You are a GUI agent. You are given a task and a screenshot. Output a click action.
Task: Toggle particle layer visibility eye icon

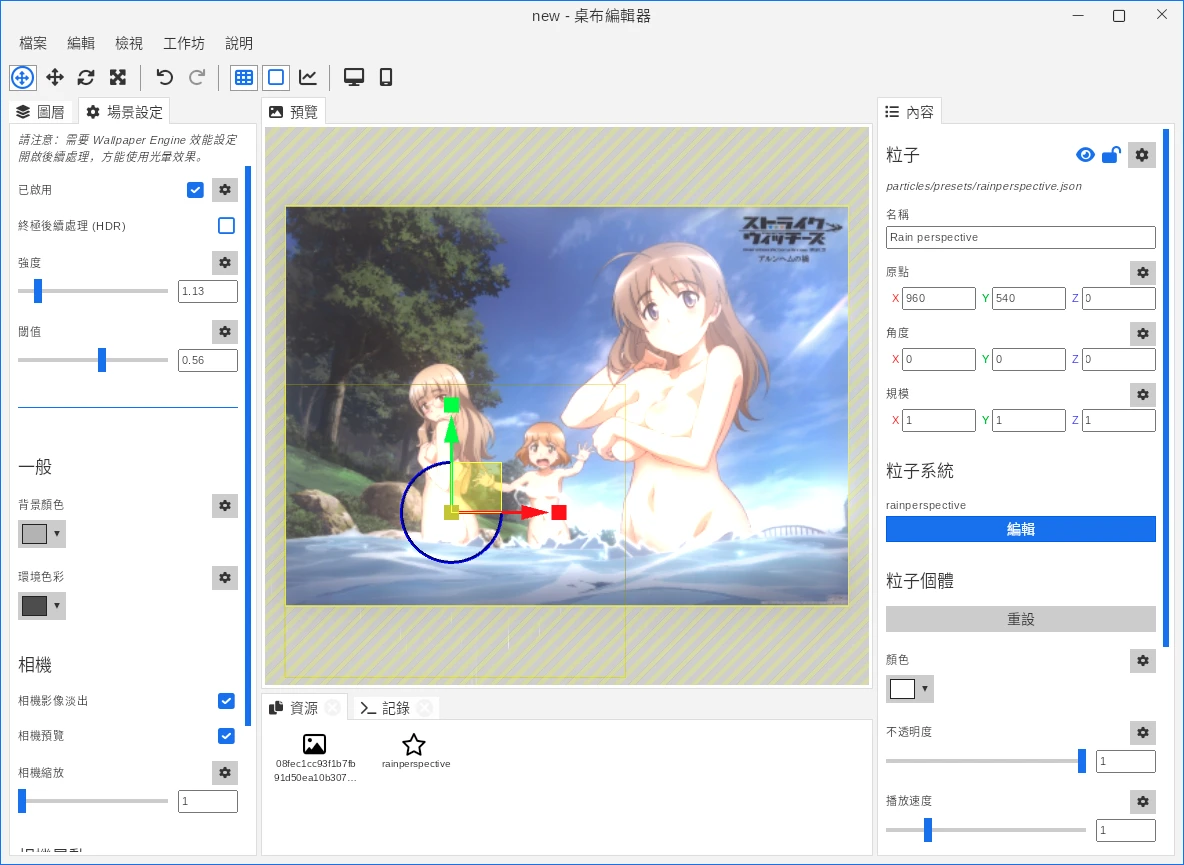pyautogui.click(x=1085, y=155)
